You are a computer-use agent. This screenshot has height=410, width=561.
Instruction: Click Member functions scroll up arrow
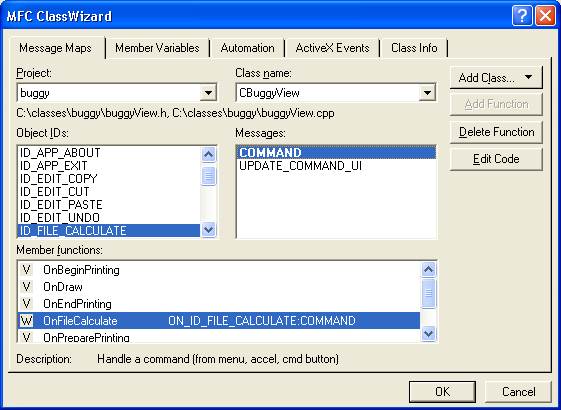coord(428,269)
